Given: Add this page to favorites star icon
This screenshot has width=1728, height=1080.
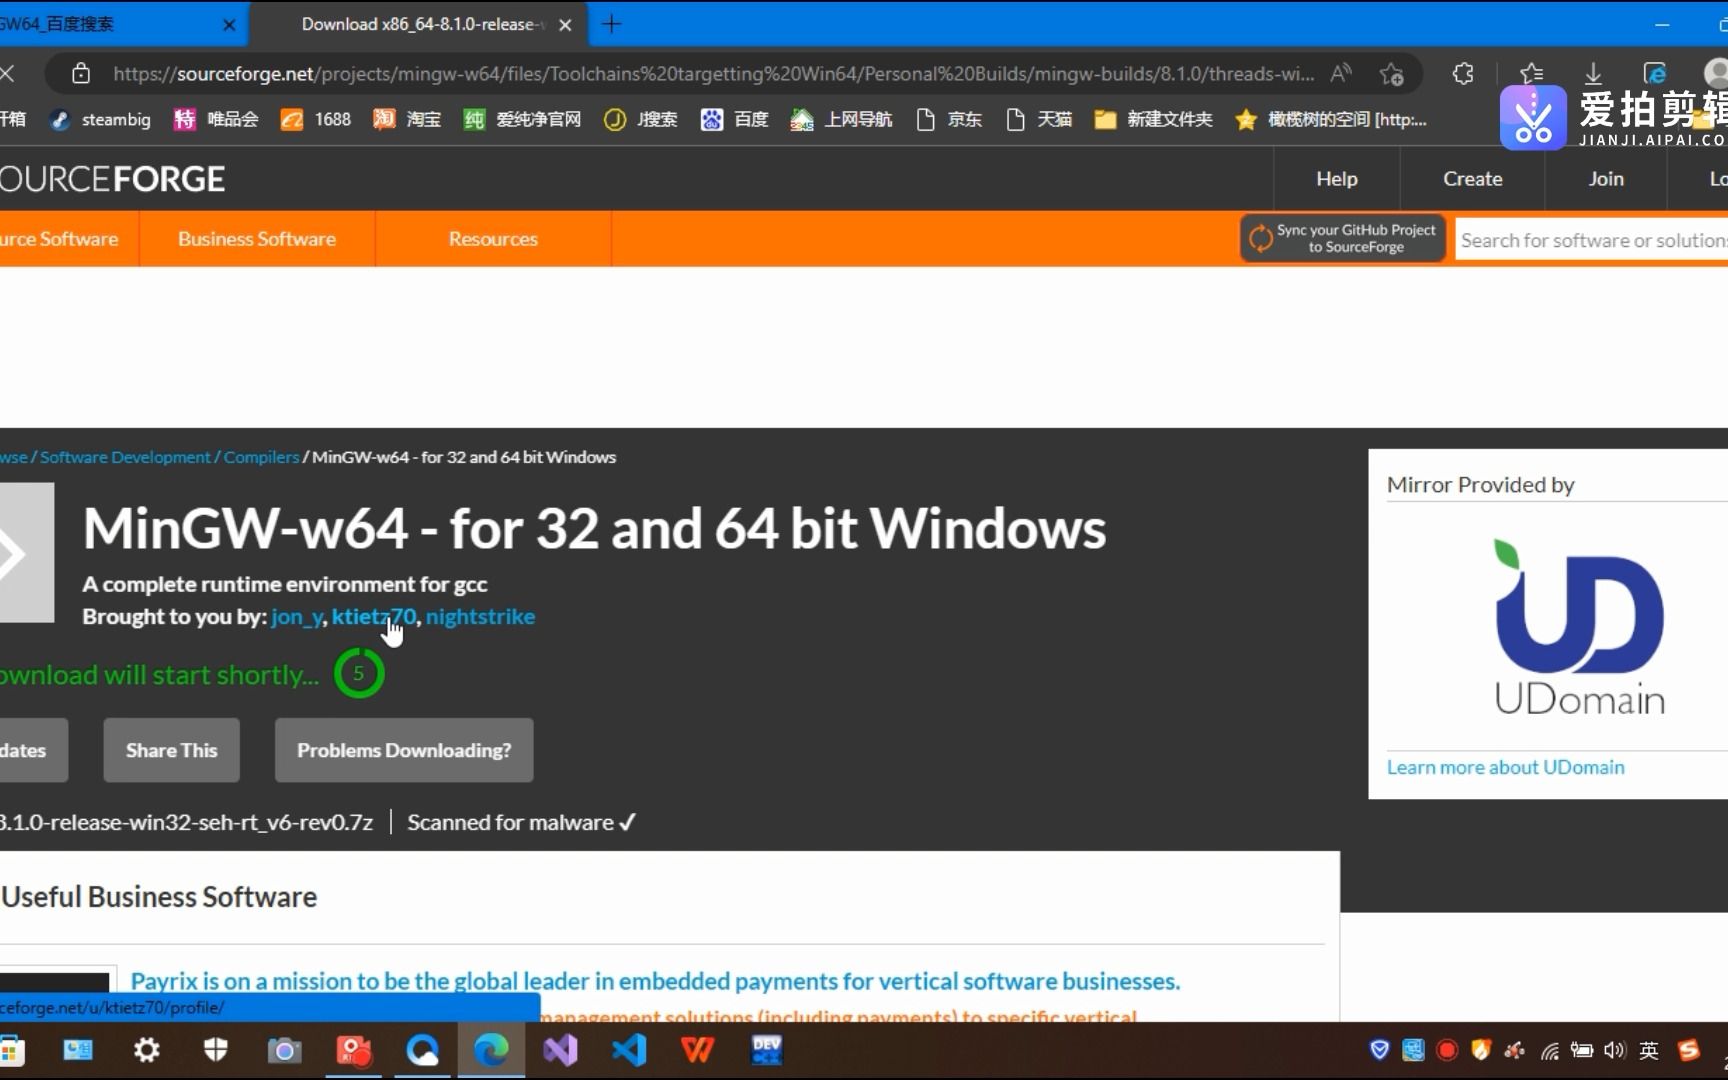Looking at the screenshot, I should (1391, 73).
